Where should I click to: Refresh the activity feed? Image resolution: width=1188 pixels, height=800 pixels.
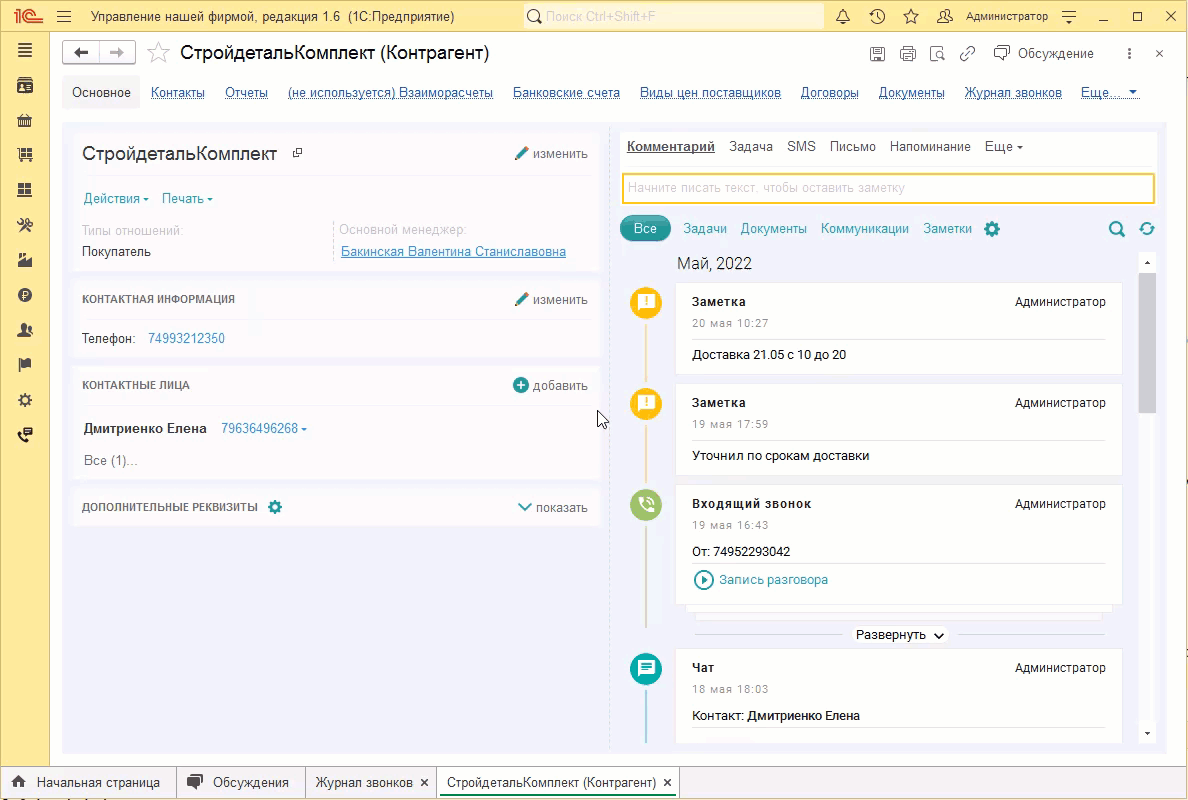pos(1147,229)
